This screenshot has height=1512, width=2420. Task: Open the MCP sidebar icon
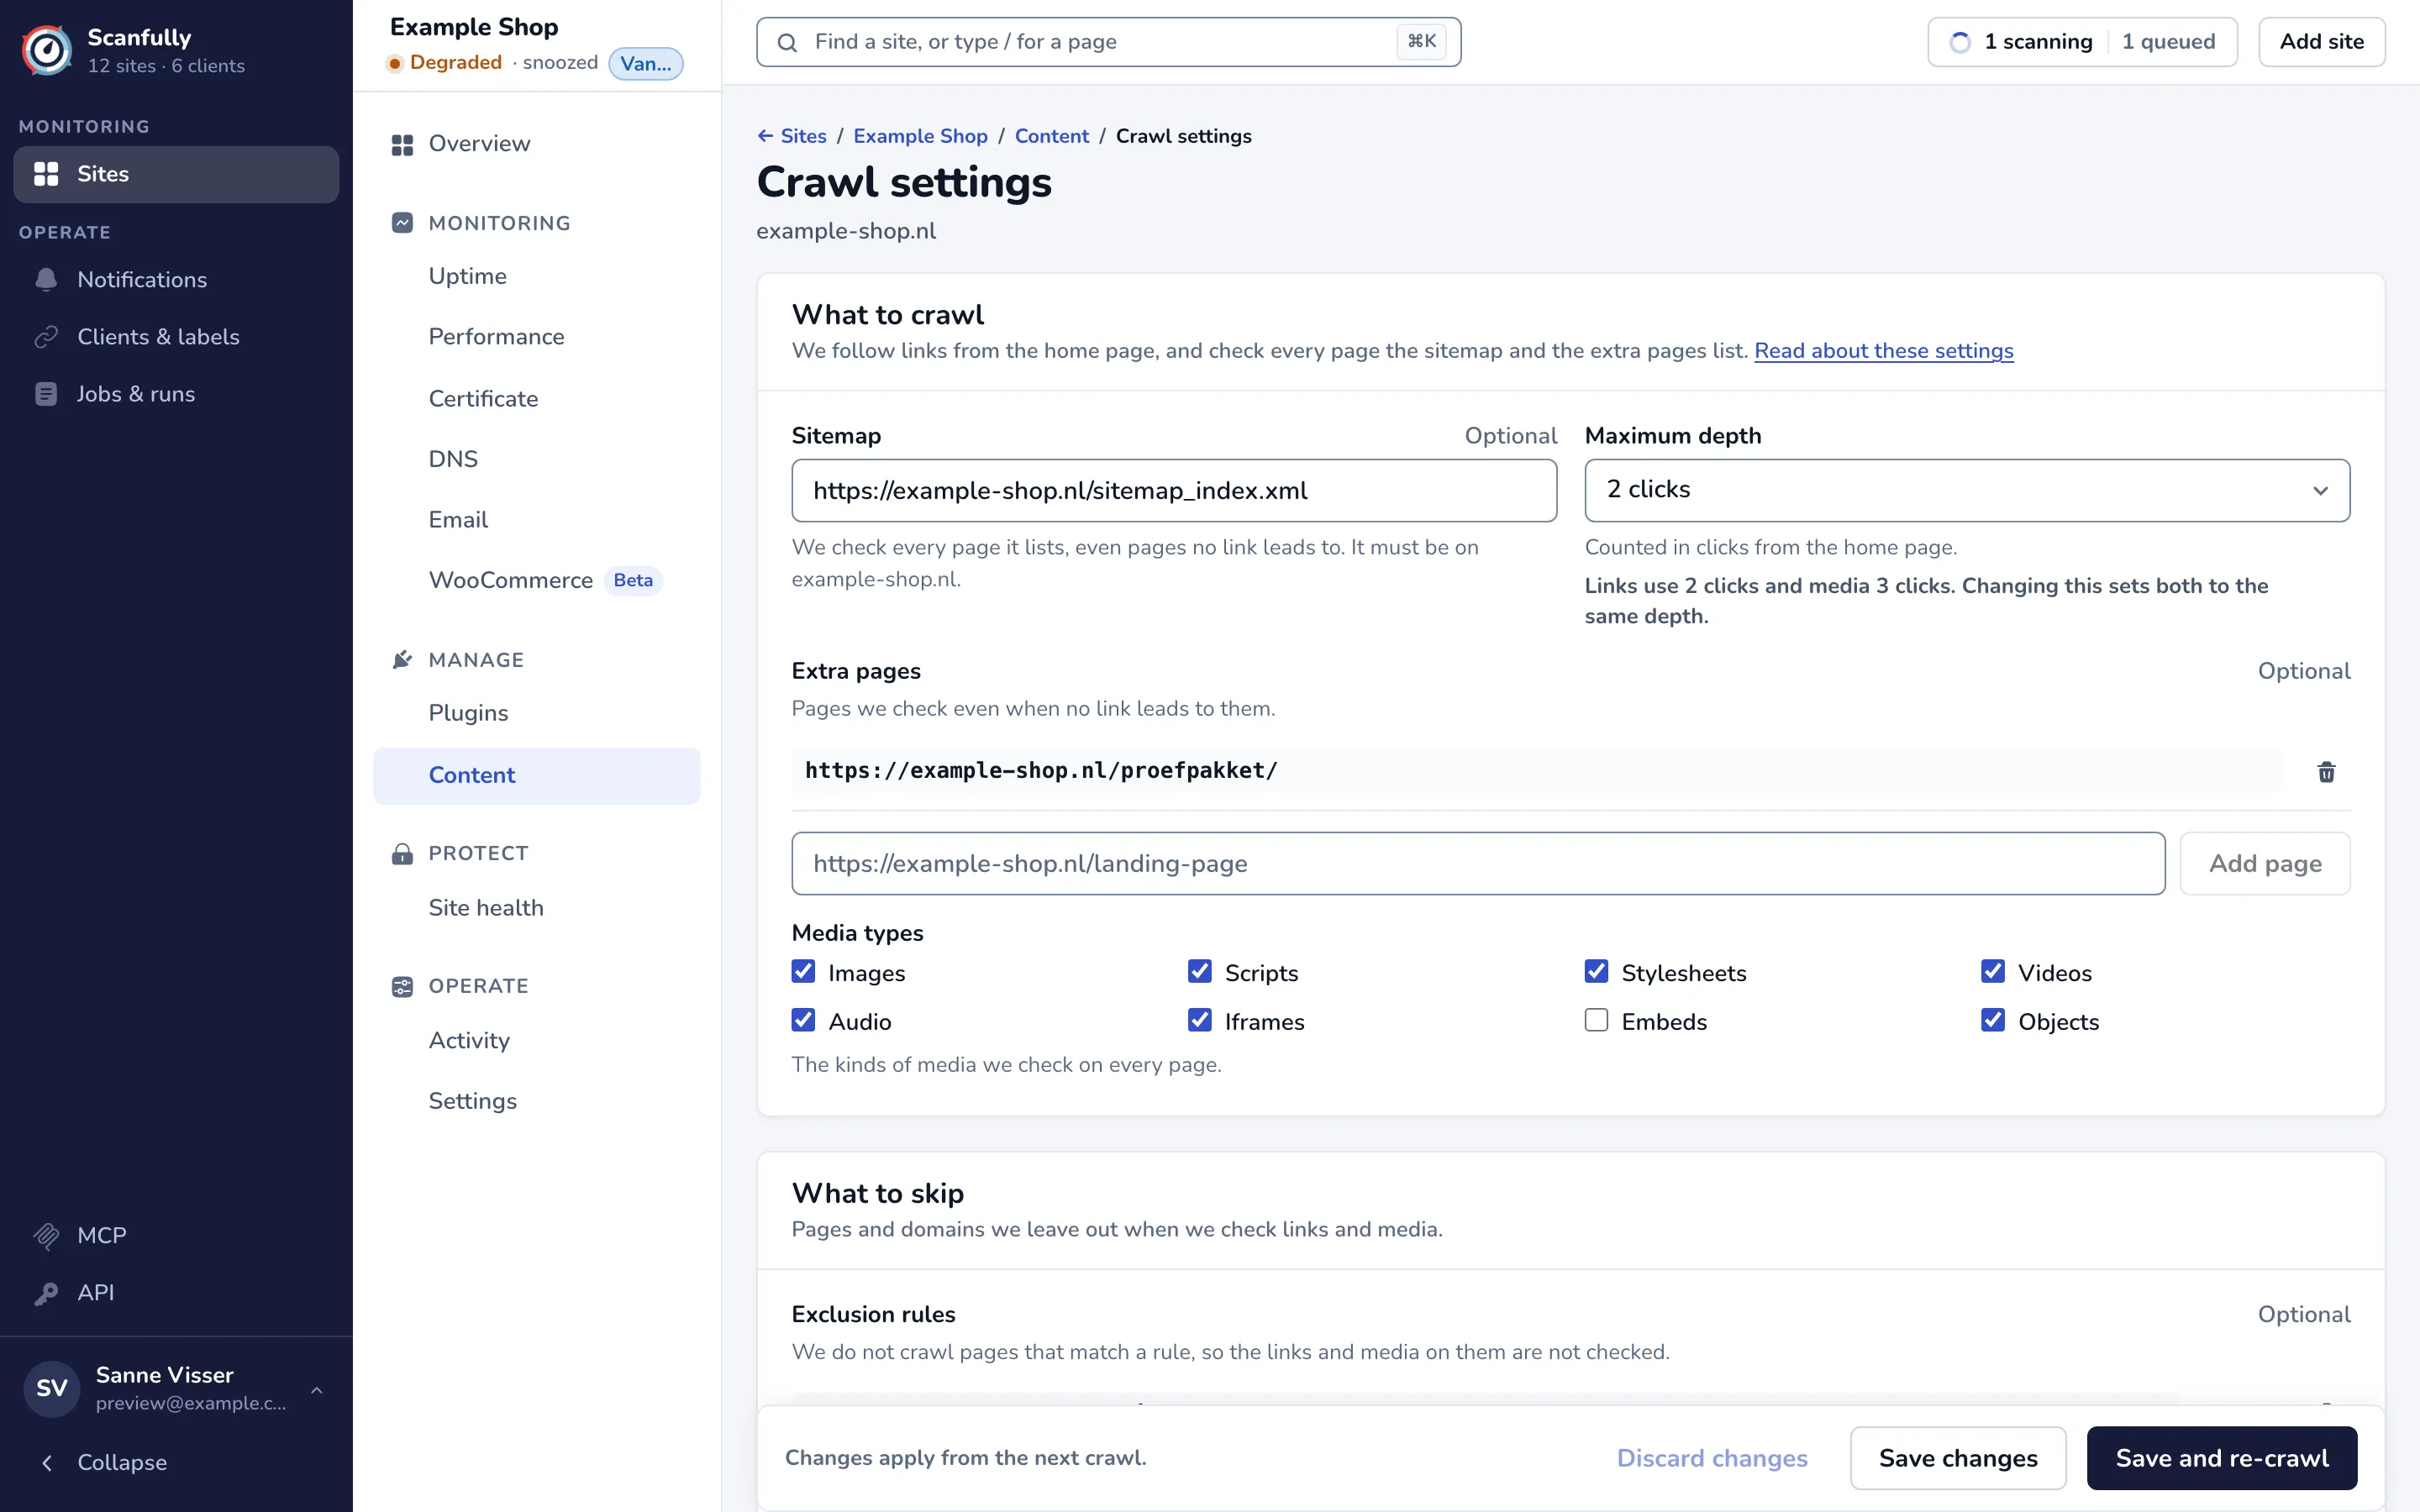pos(46,1236)
